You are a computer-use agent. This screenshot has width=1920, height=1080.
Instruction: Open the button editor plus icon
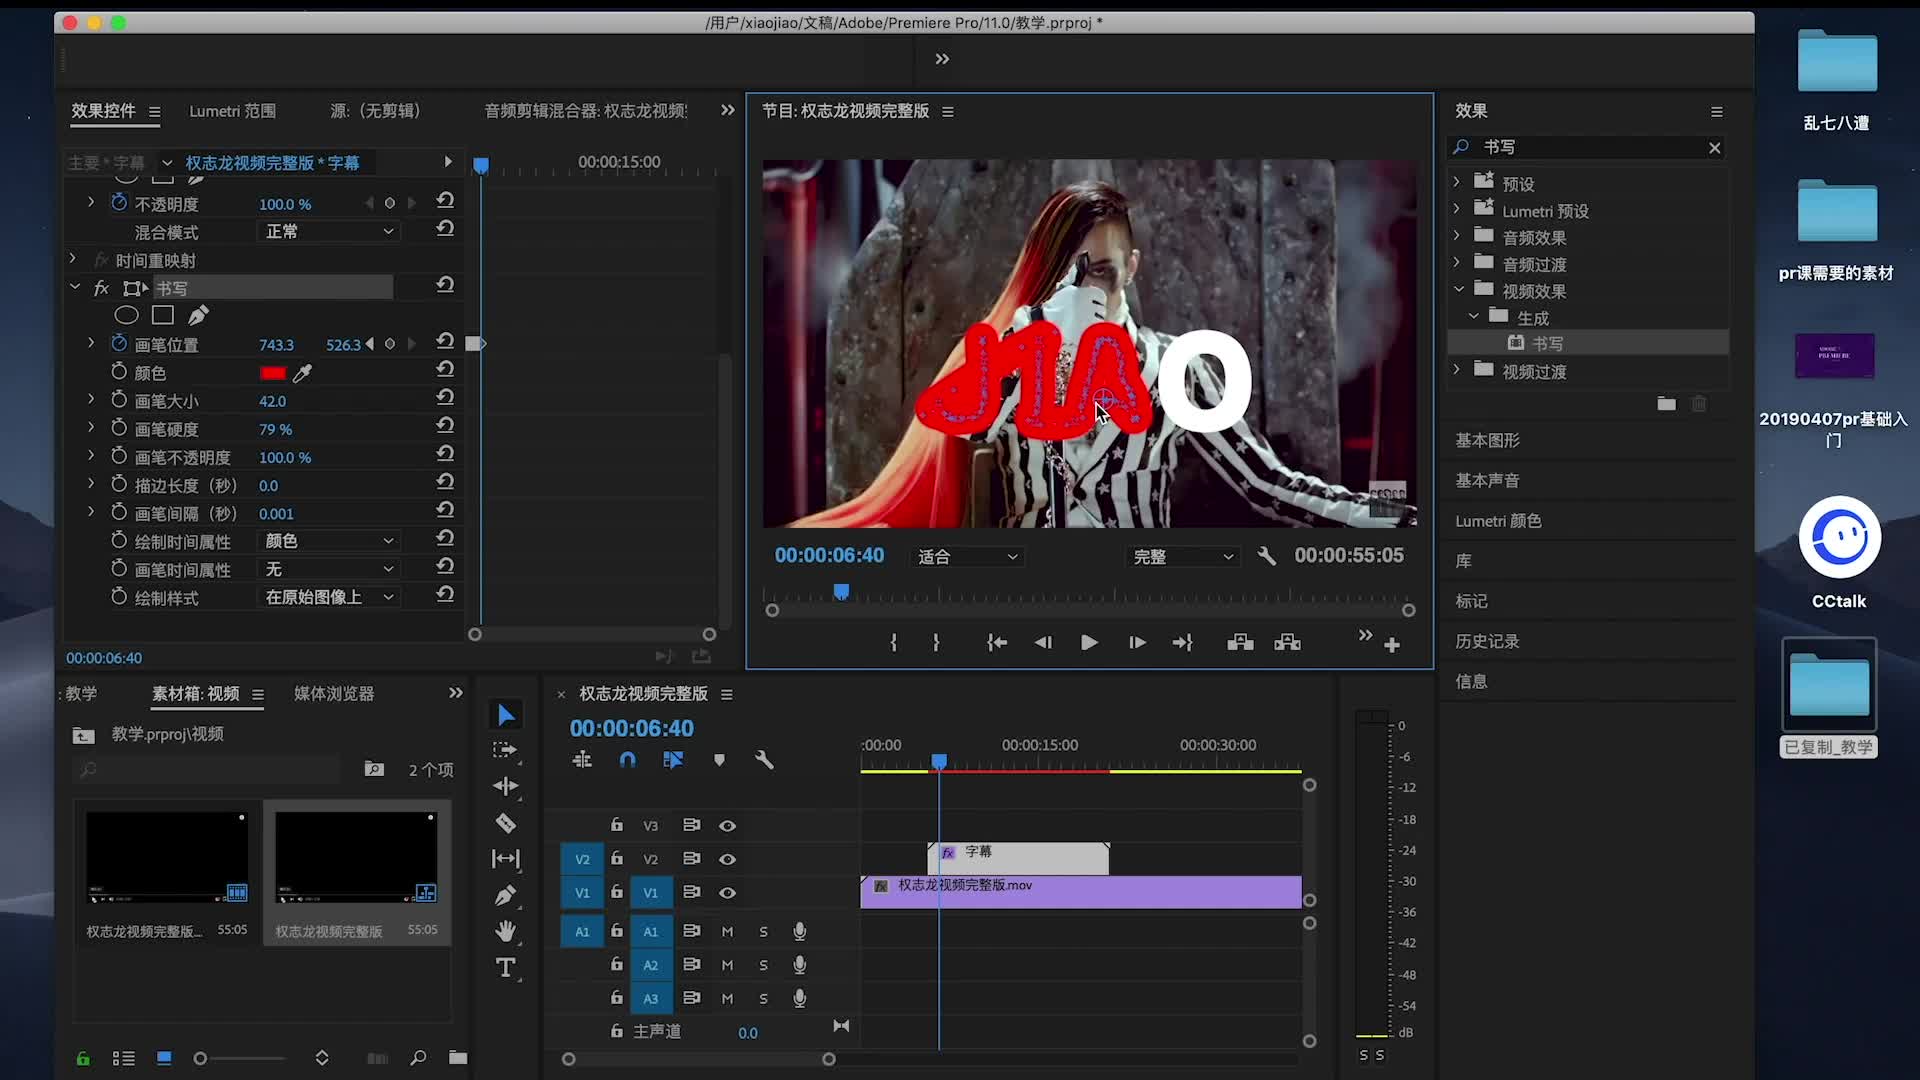(x=1392, y=646)
